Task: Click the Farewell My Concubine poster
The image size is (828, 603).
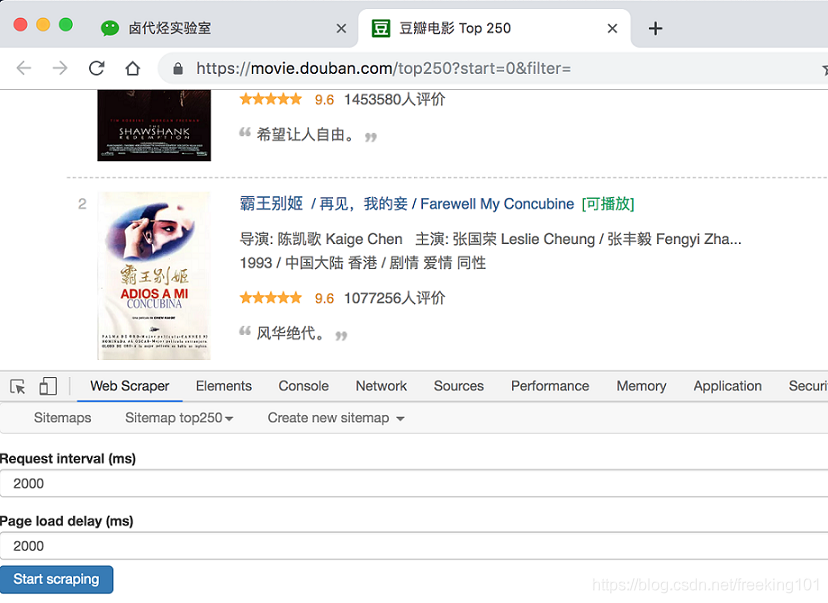Action: point(154,276)
